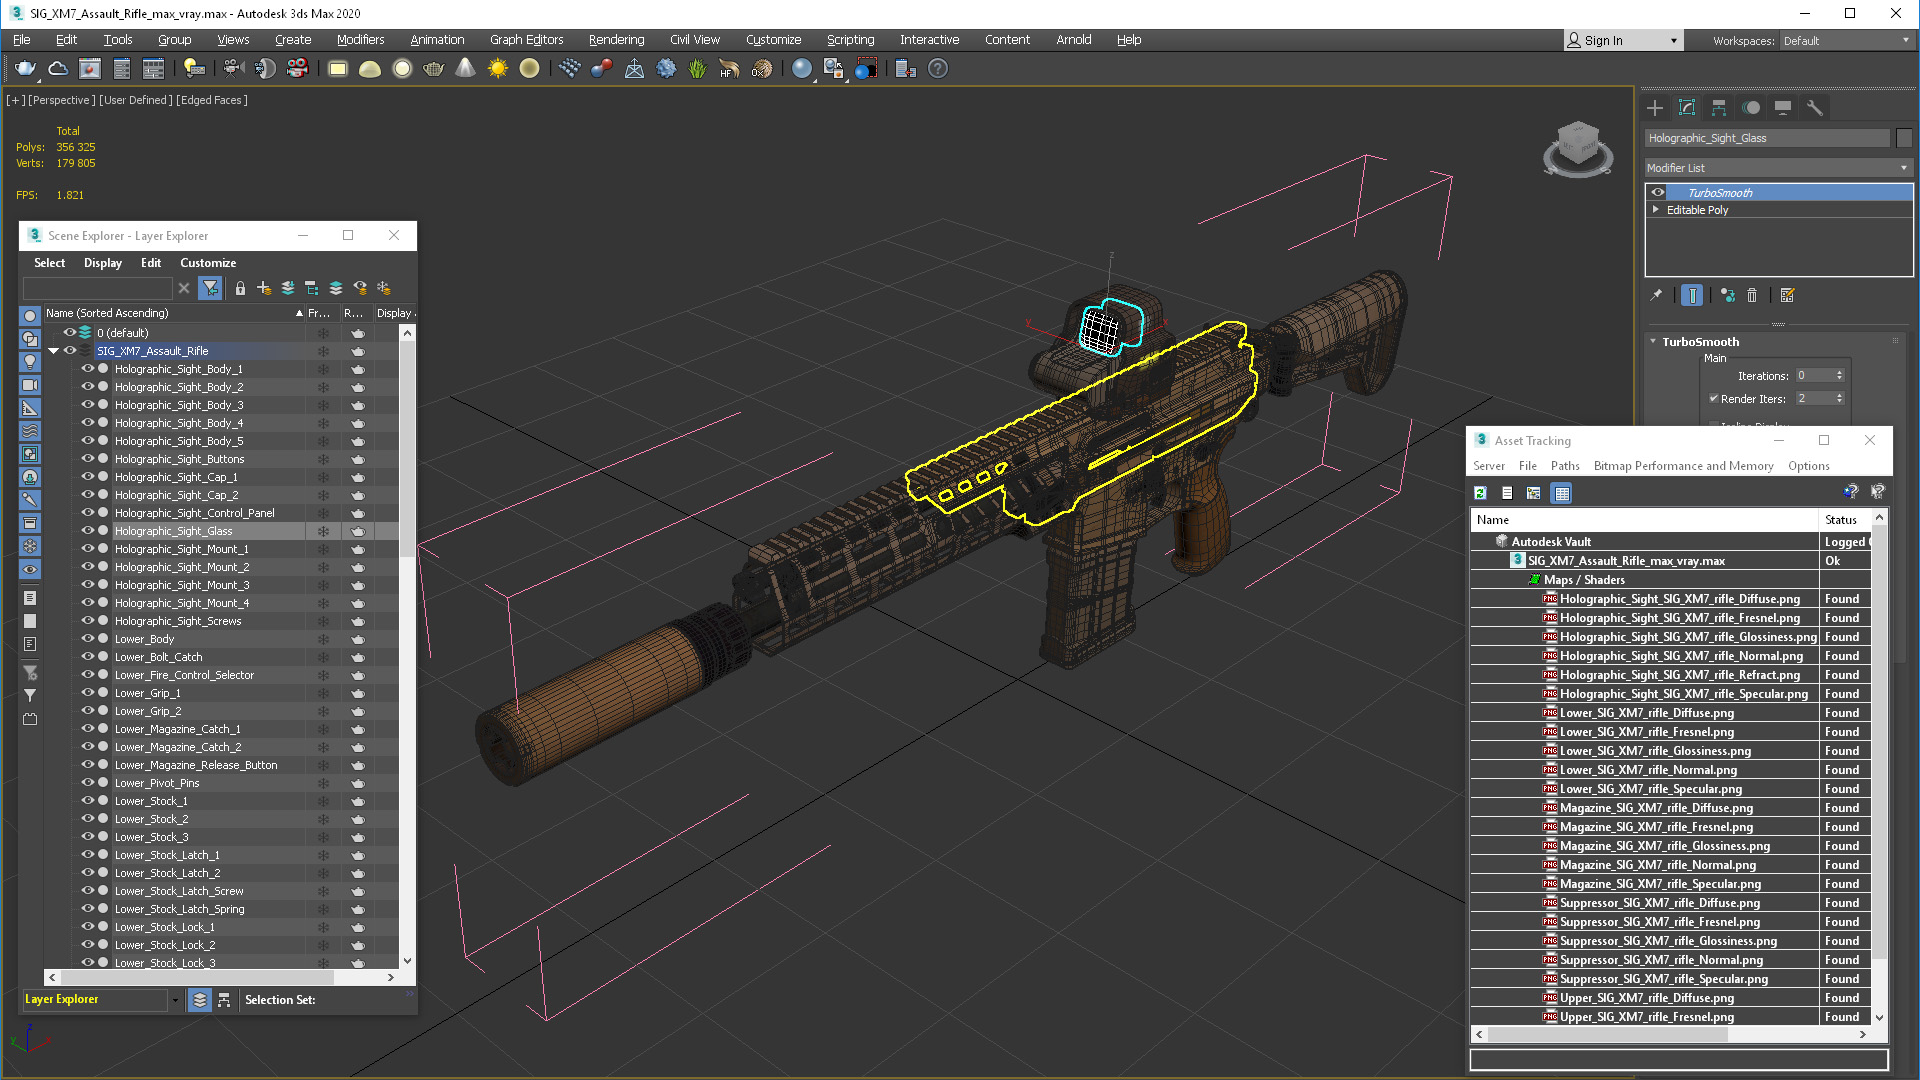Open the Hierarchy tab in command panel
1920x1080 pixels.
coord(1719,108)
